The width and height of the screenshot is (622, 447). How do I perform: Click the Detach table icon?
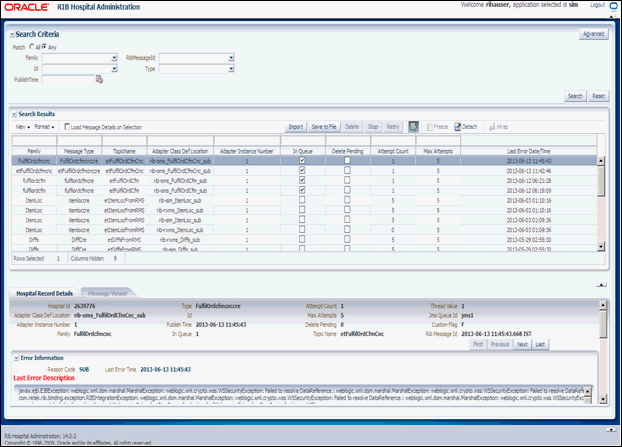click(x=457, y=127)
